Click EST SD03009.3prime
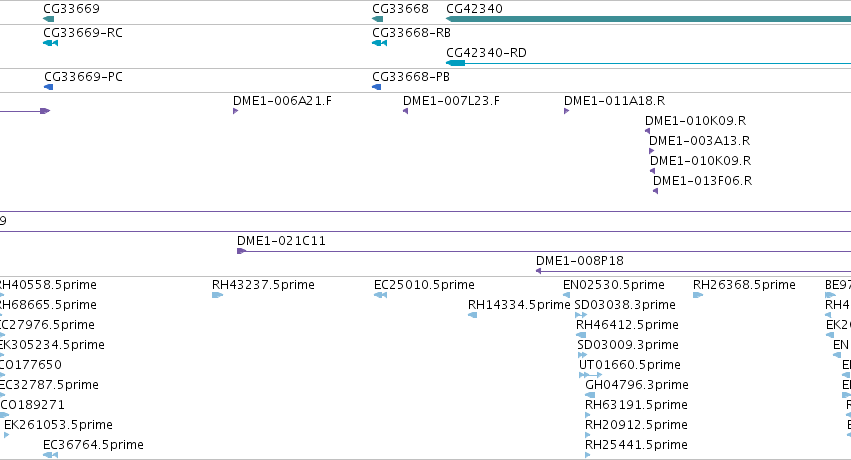The image size is (851, 460). click(x=628, y=345)
